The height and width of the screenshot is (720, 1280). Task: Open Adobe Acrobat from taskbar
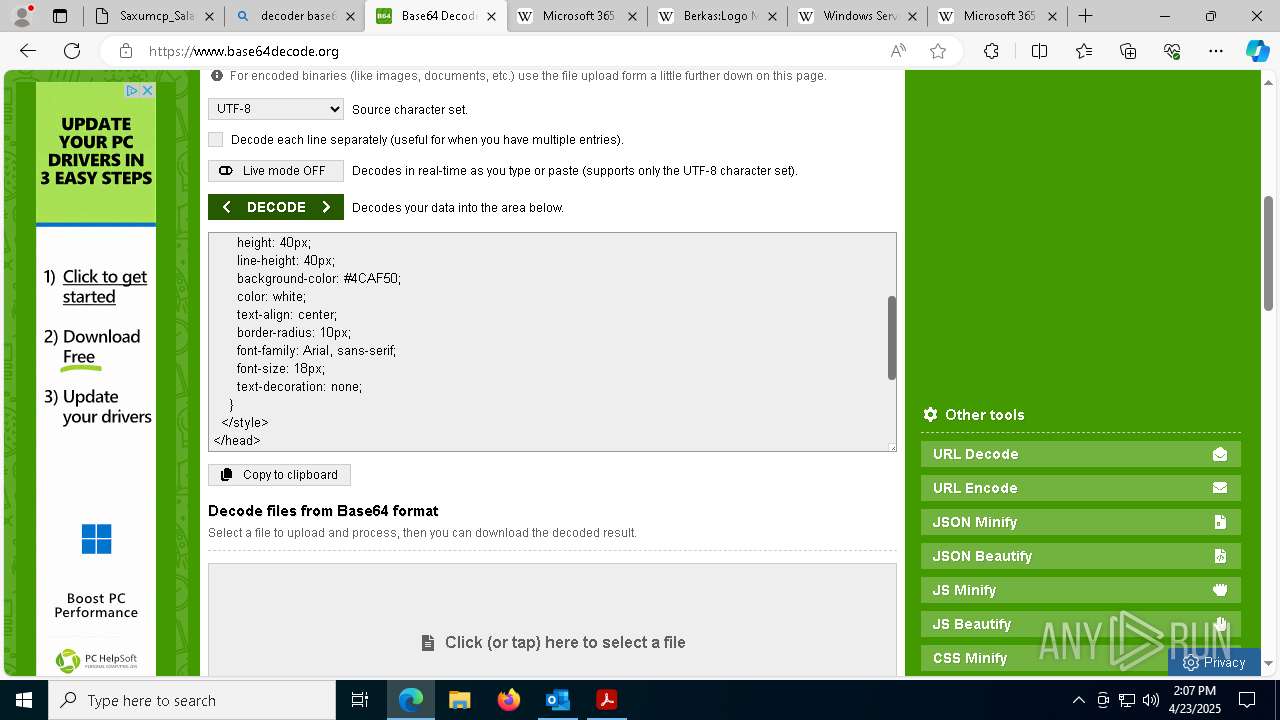606,700
